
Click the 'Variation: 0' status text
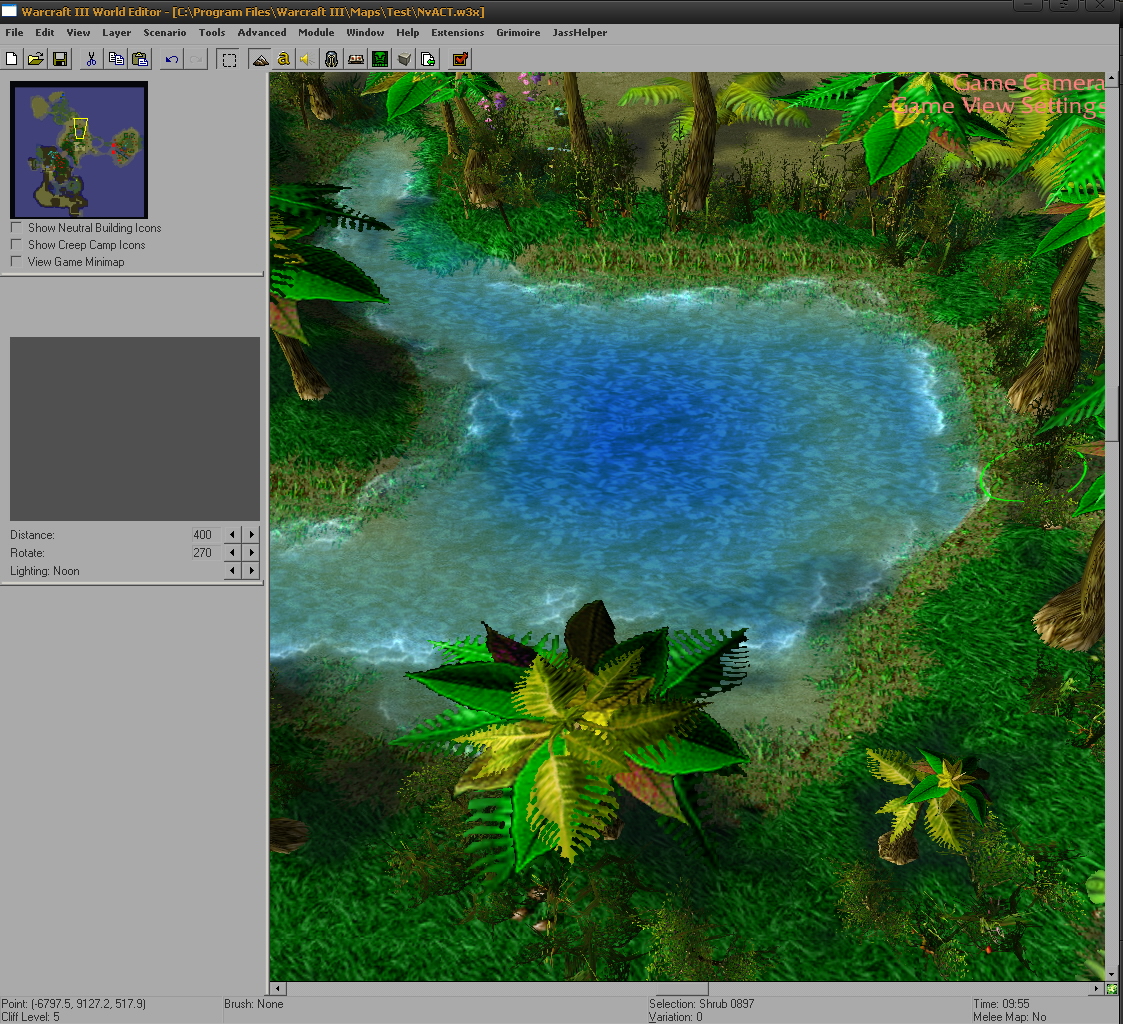[675, 1017]
